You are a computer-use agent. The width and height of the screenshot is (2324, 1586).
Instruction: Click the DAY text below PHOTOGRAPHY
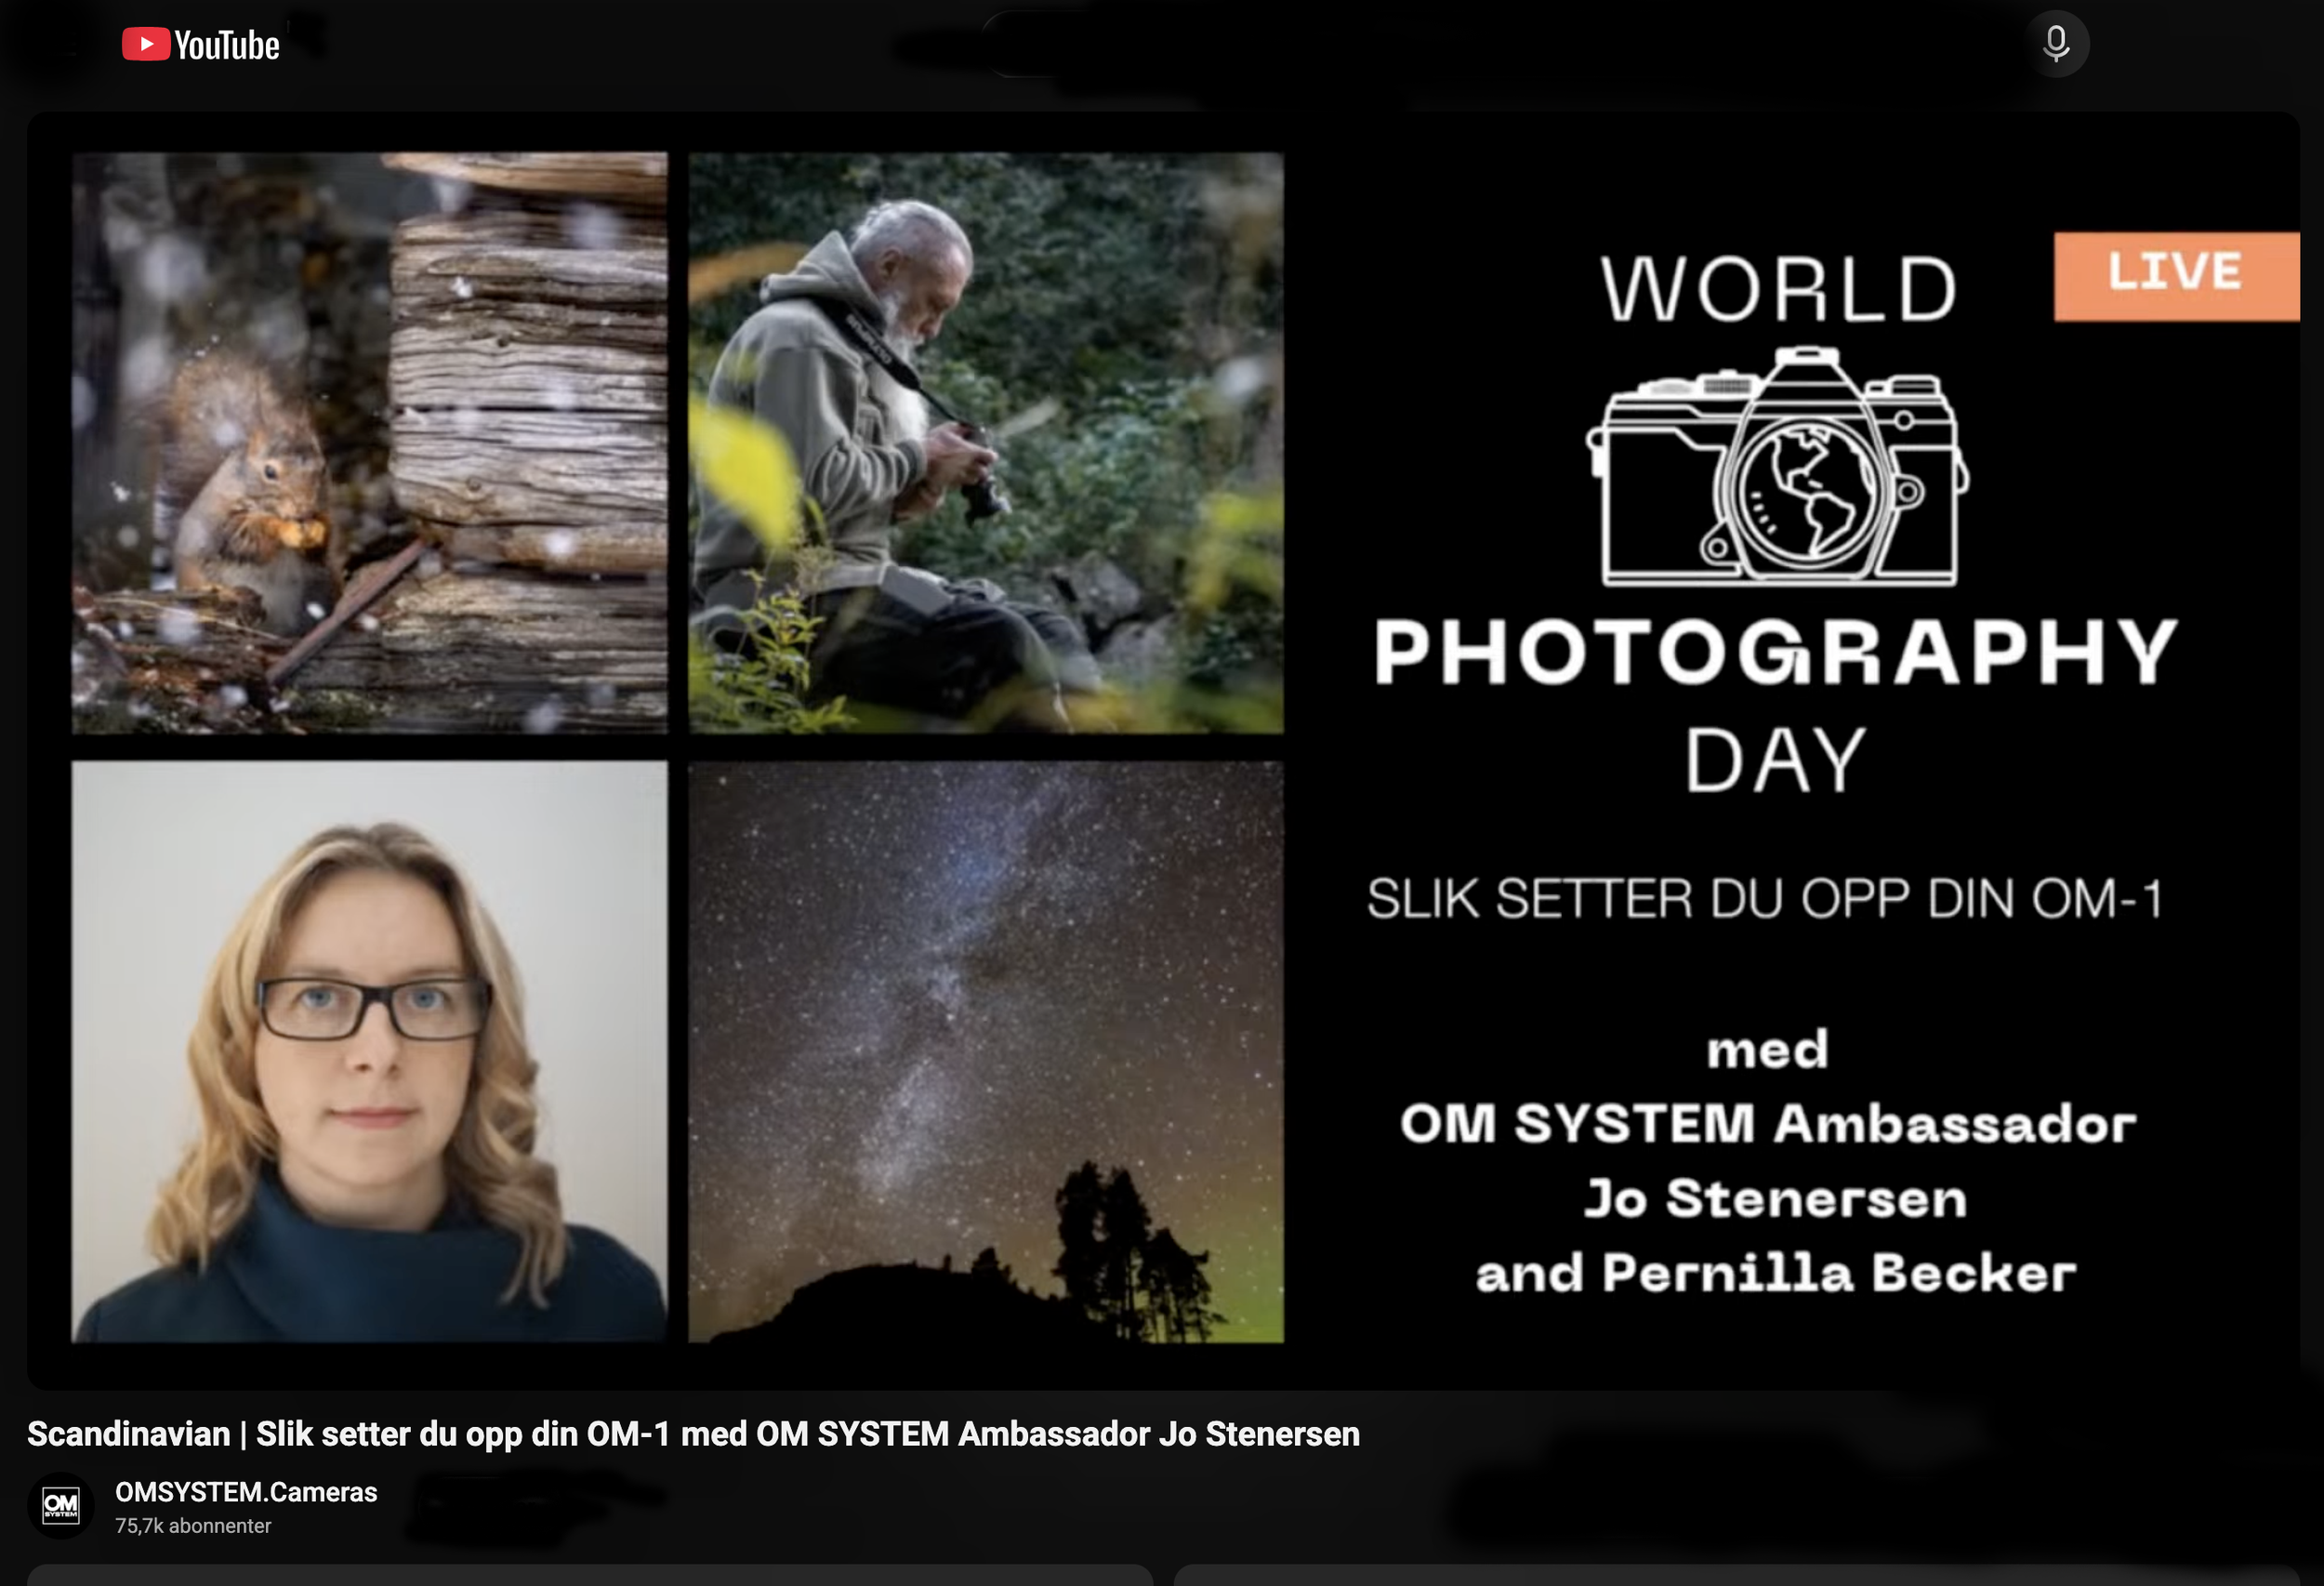(x=1776, y=760)
